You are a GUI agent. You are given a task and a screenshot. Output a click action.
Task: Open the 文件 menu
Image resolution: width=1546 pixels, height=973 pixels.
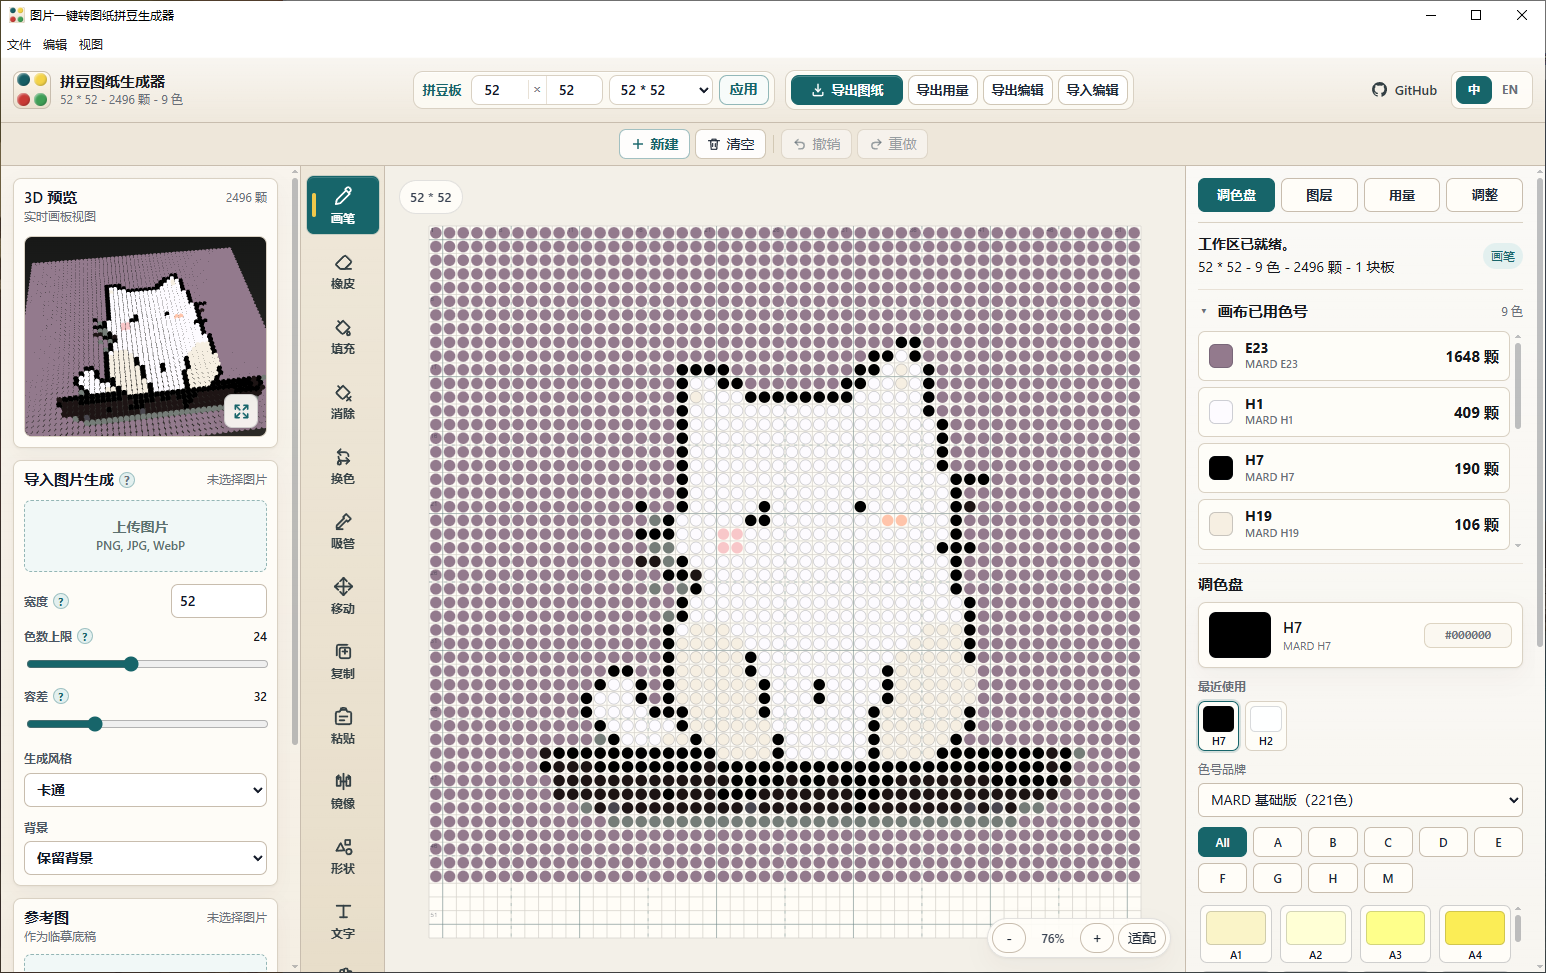click(19, 45)
